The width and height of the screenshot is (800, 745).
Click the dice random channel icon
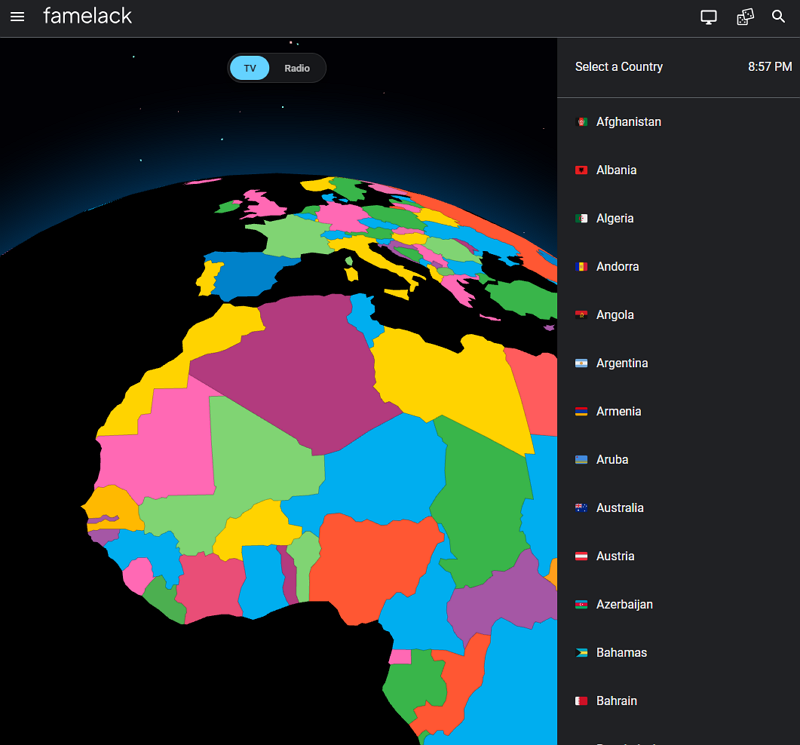745,17
